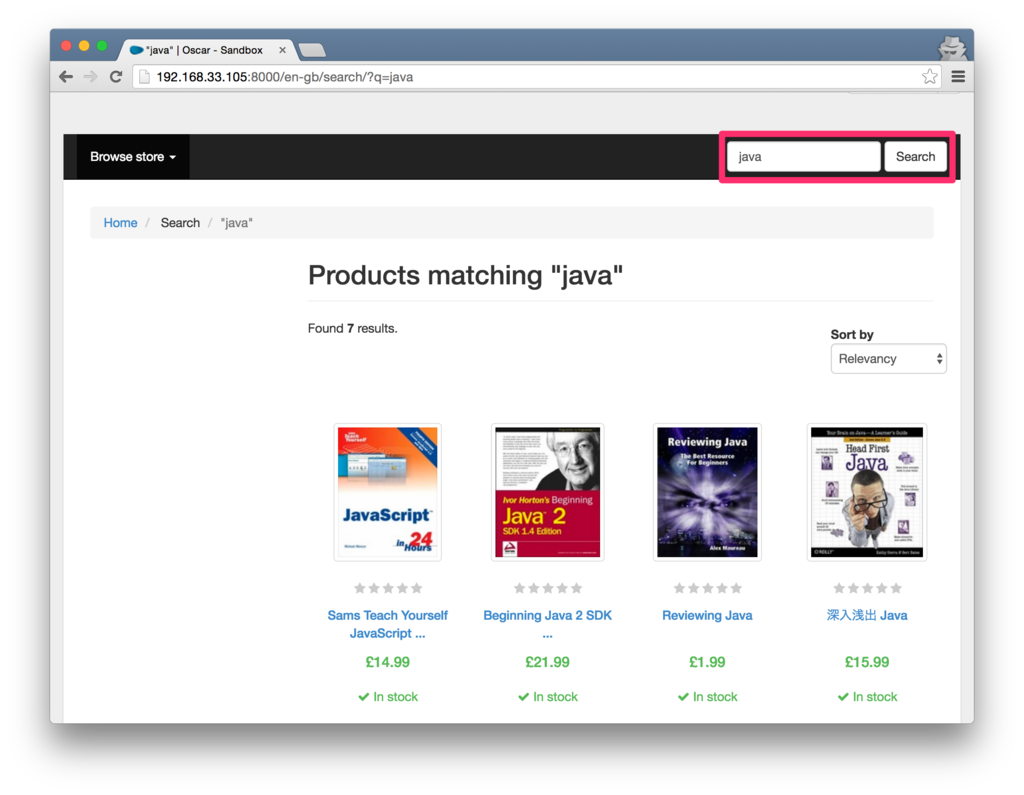Click the incognito avatar icon
The image size is (1024, 795).
952,48
